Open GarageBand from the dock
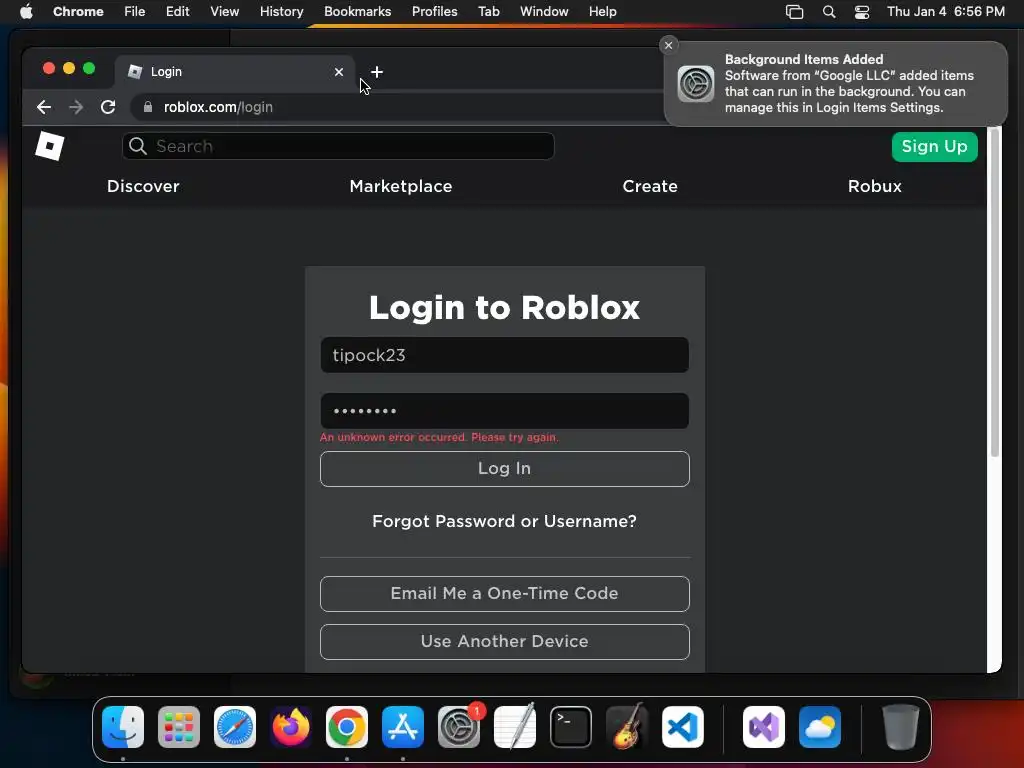 (x=627, y=727)
